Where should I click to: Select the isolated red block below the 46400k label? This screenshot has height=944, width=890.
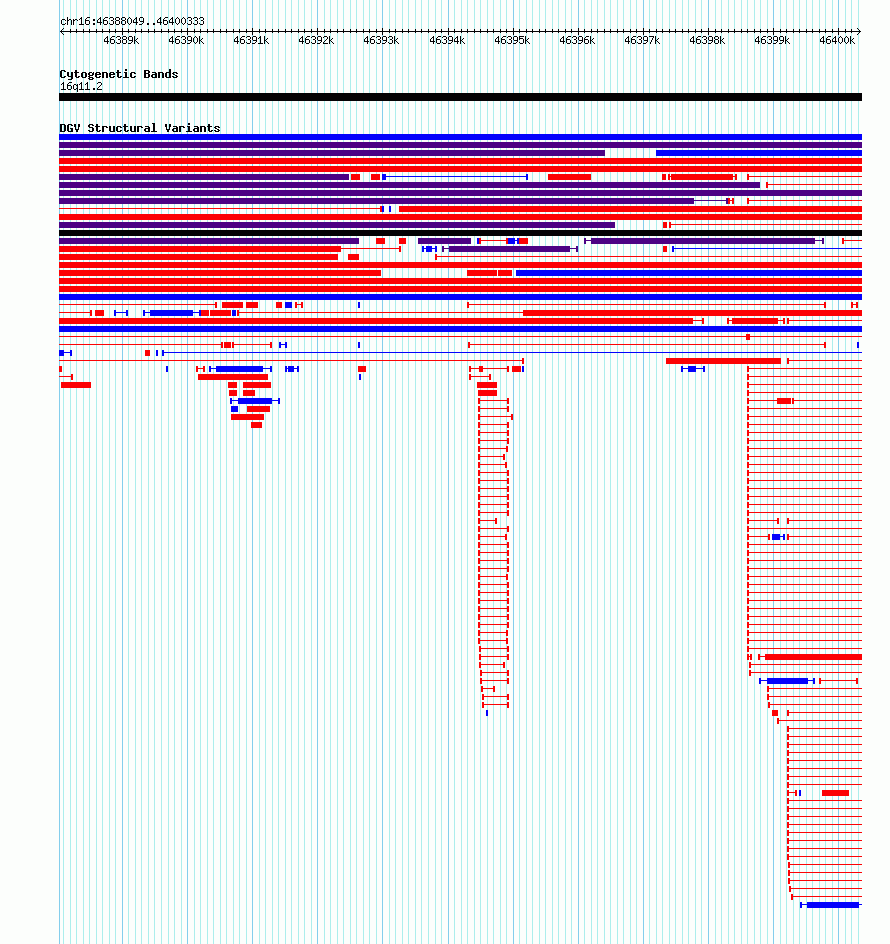point(835,793)
